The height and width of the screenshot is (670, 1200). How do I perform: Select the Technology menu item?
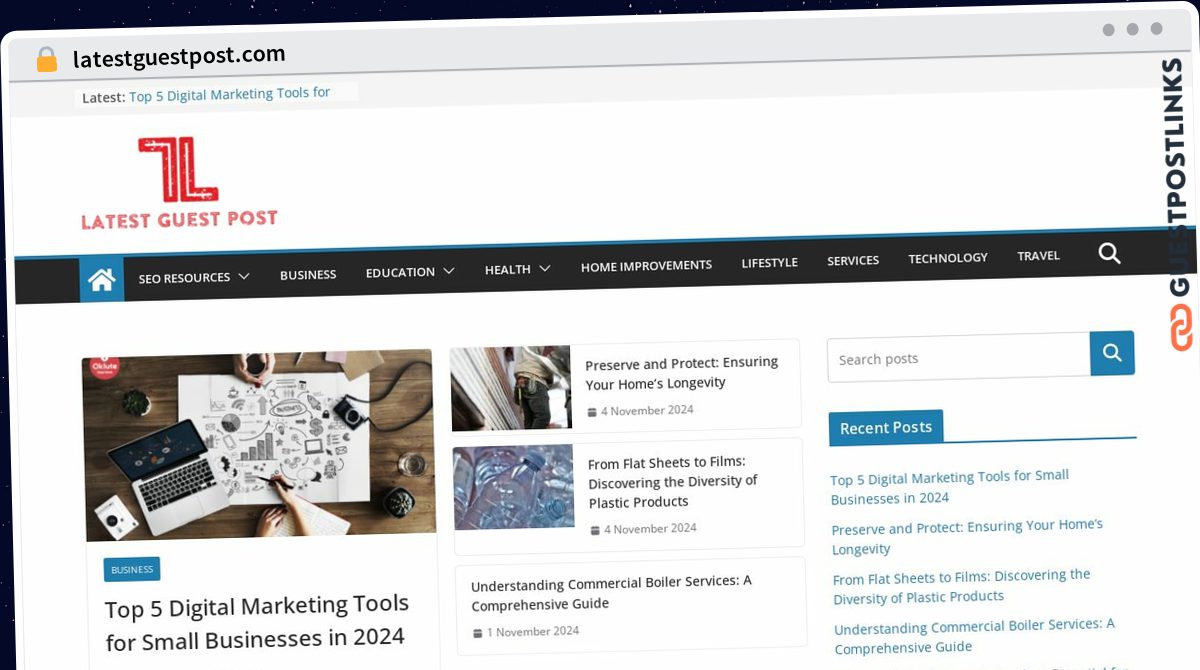948,258
